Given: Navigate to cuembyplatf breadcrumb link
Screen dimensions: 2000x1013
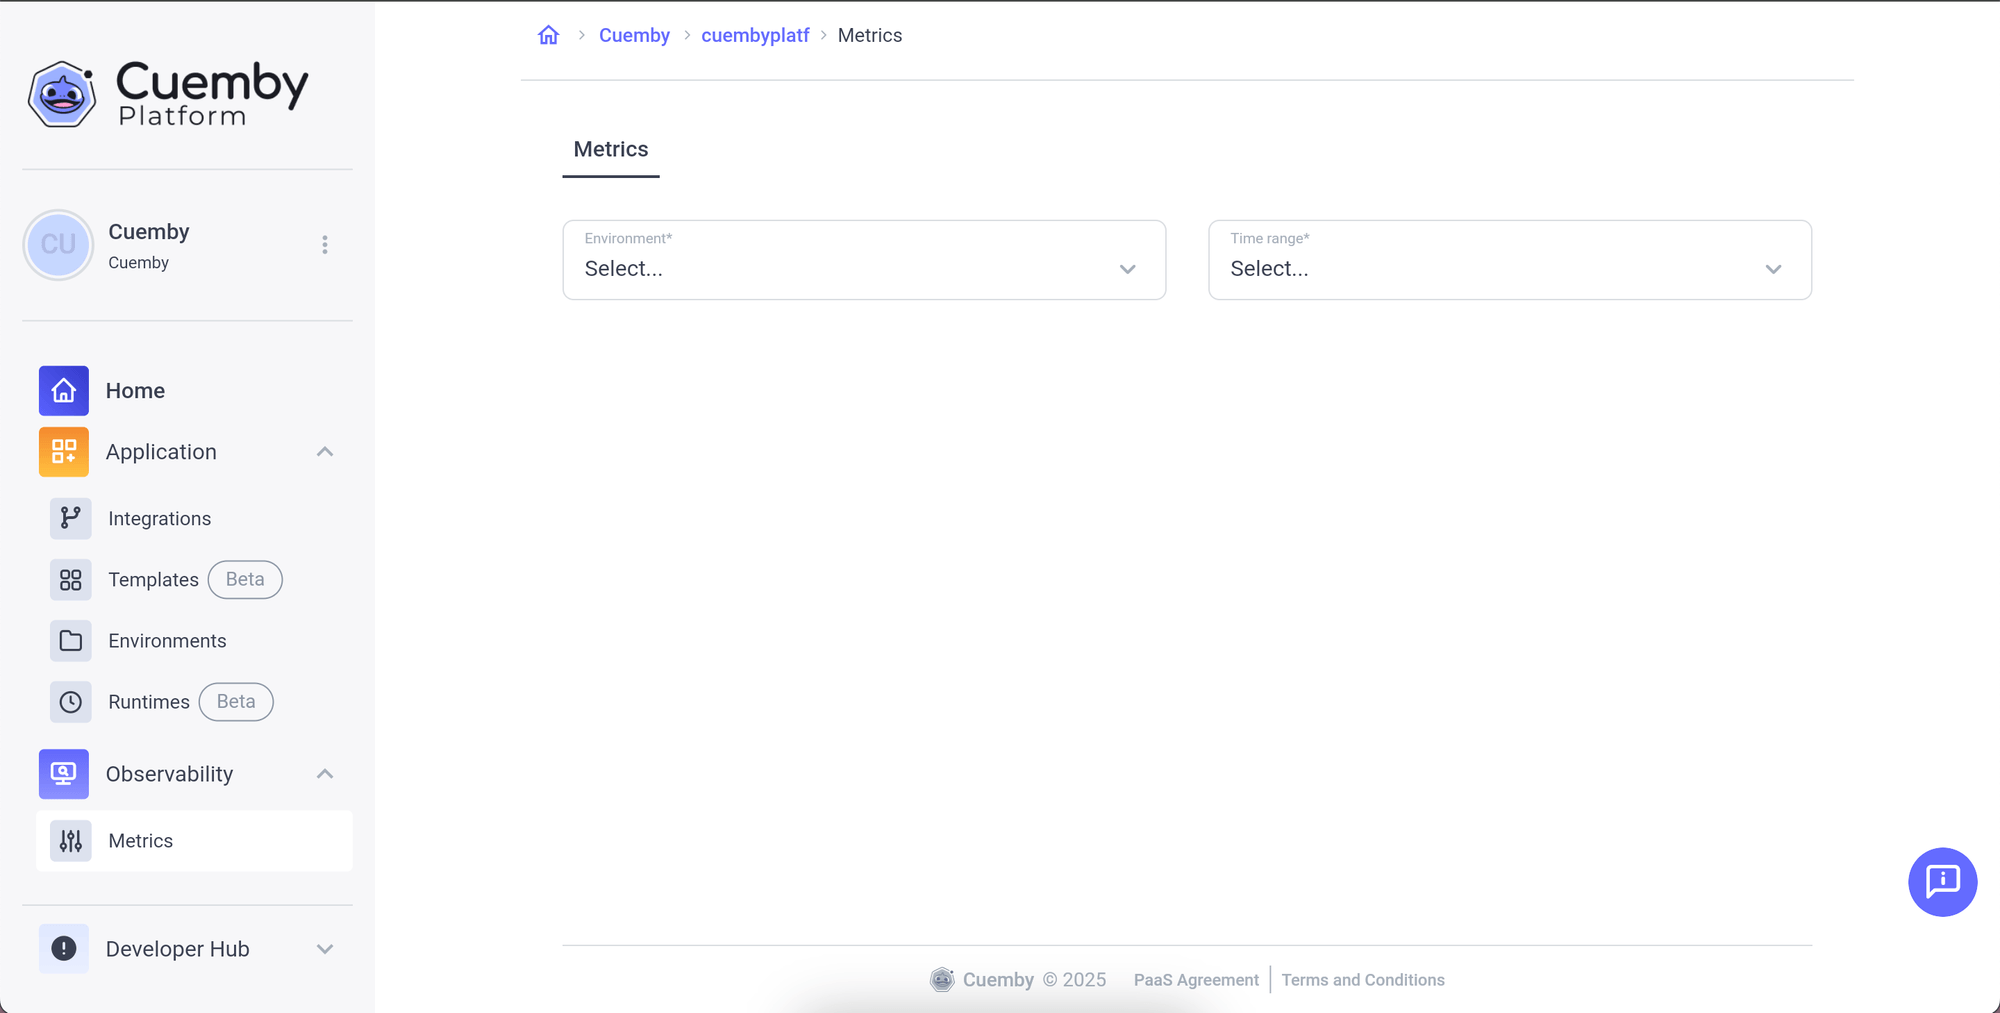Looking at the screenshot, I should point(755,36).
